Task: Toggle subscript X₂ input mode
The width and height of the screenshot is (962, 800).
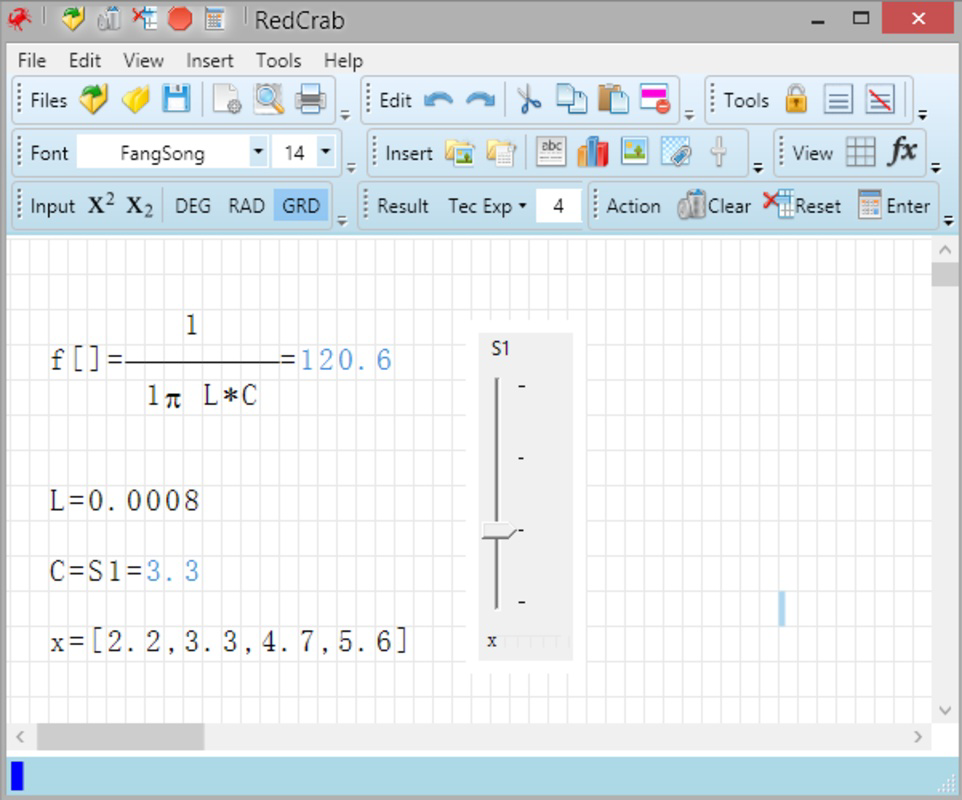Action: click(139, 206)
